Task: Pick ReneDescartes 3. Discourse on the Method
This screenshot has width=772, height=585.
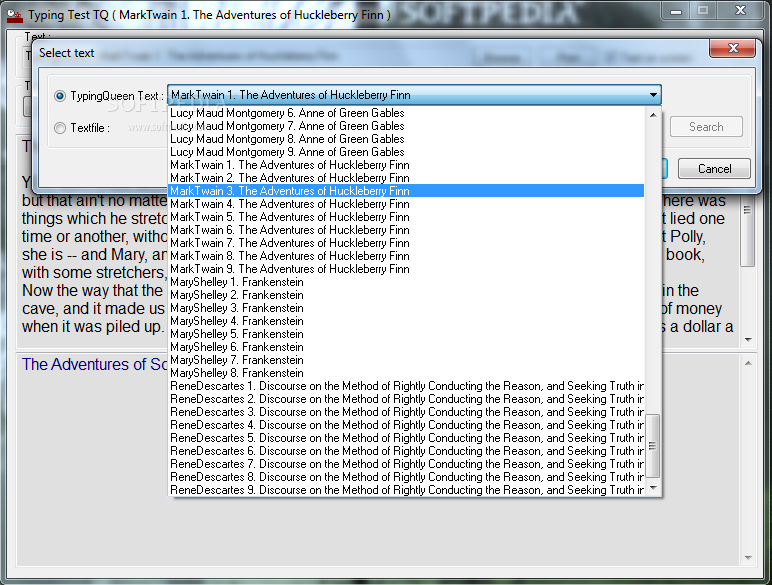Action: [x=406, y=412]
